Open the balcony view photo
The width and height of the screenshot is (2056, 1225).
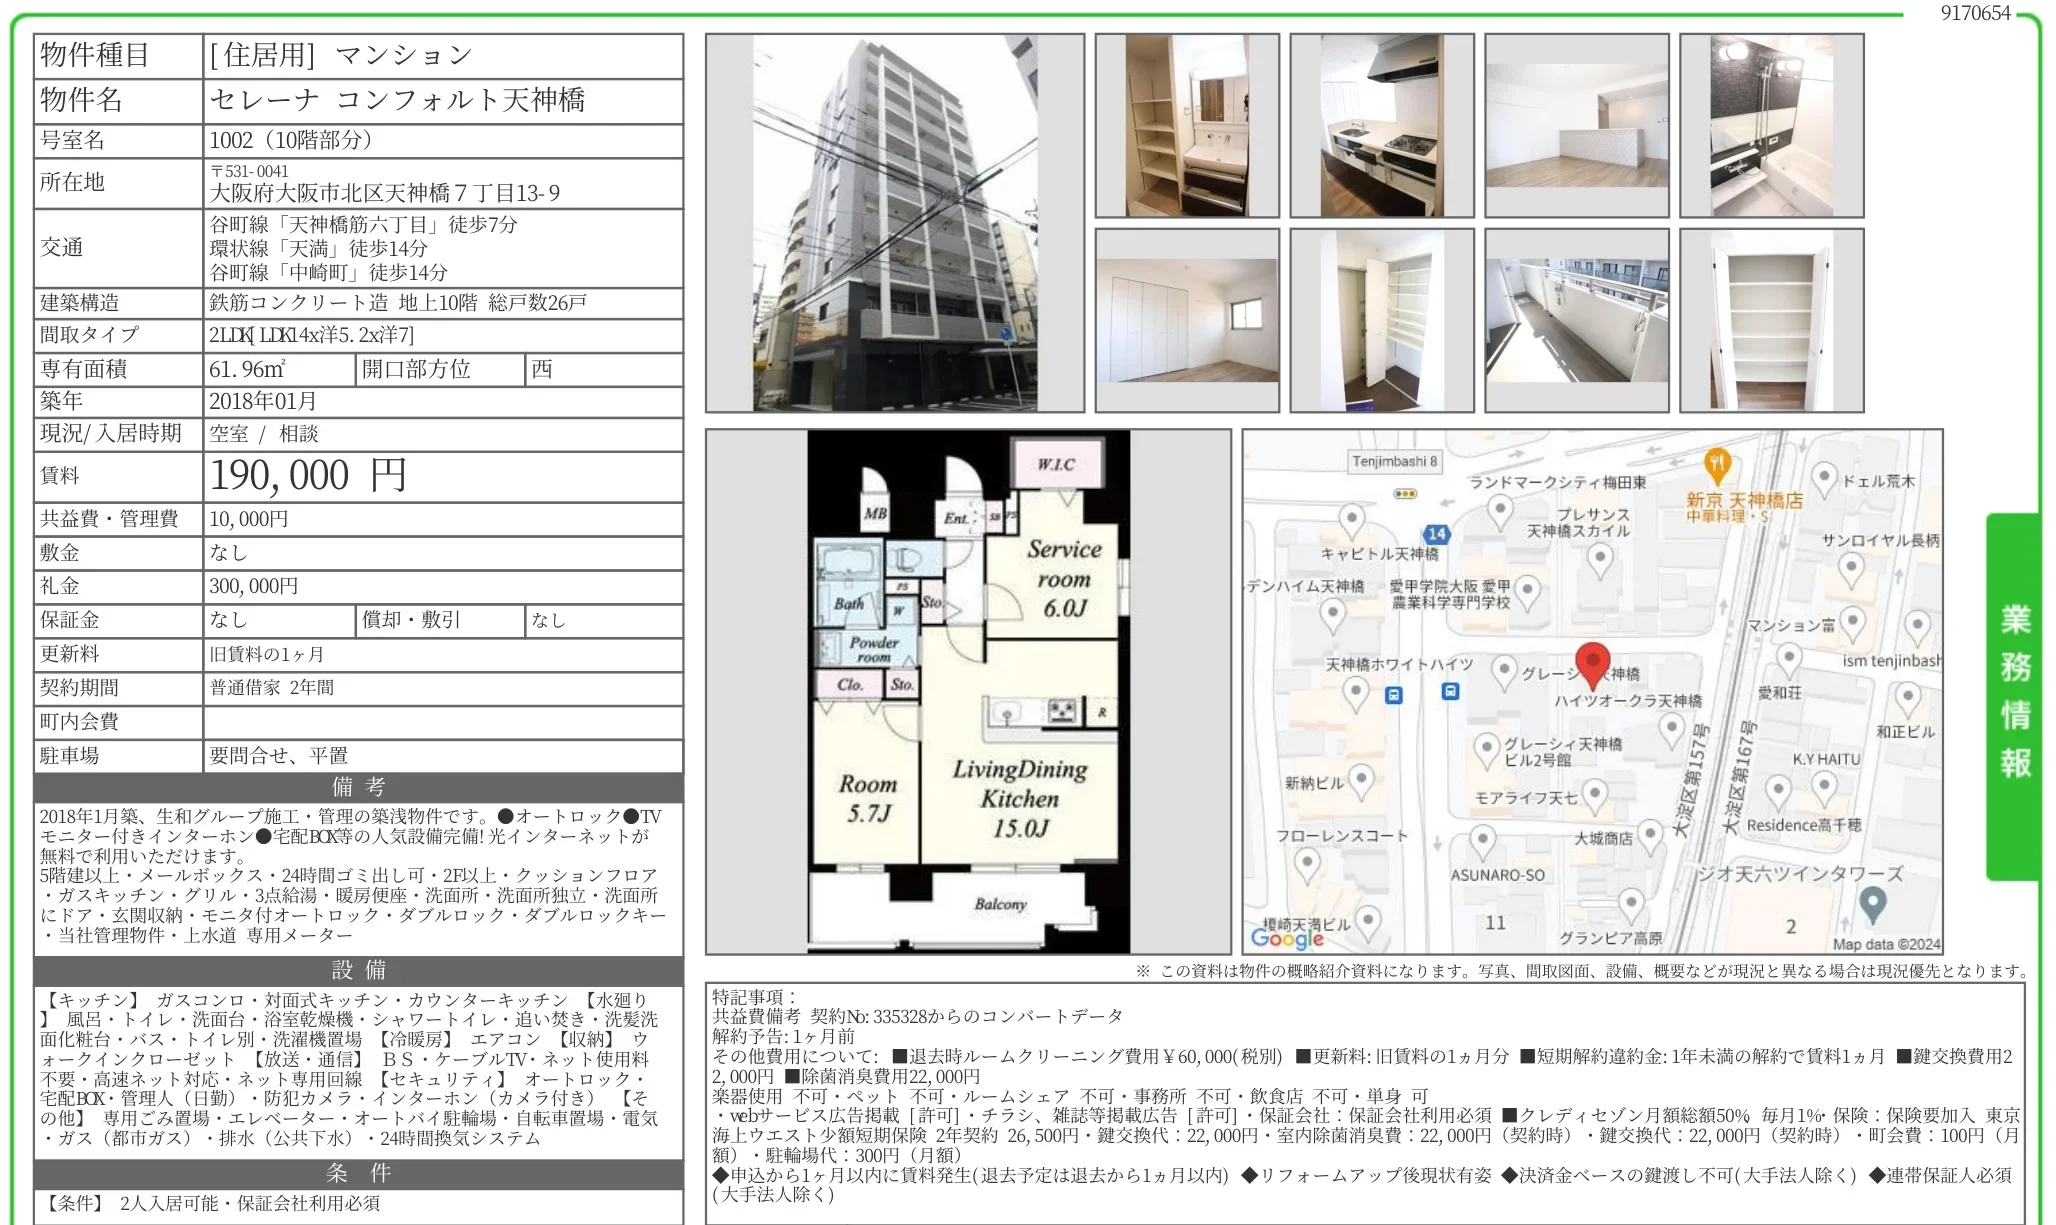1576,320
